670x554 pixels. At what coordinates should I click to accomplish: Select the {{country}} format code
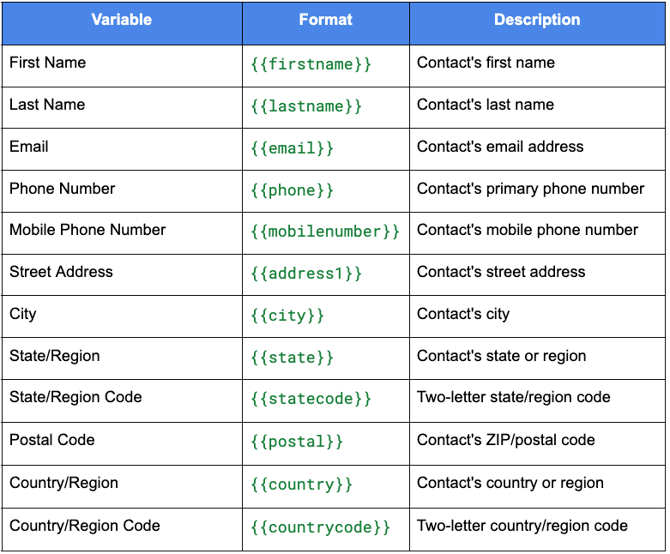[x=302, y=485]
